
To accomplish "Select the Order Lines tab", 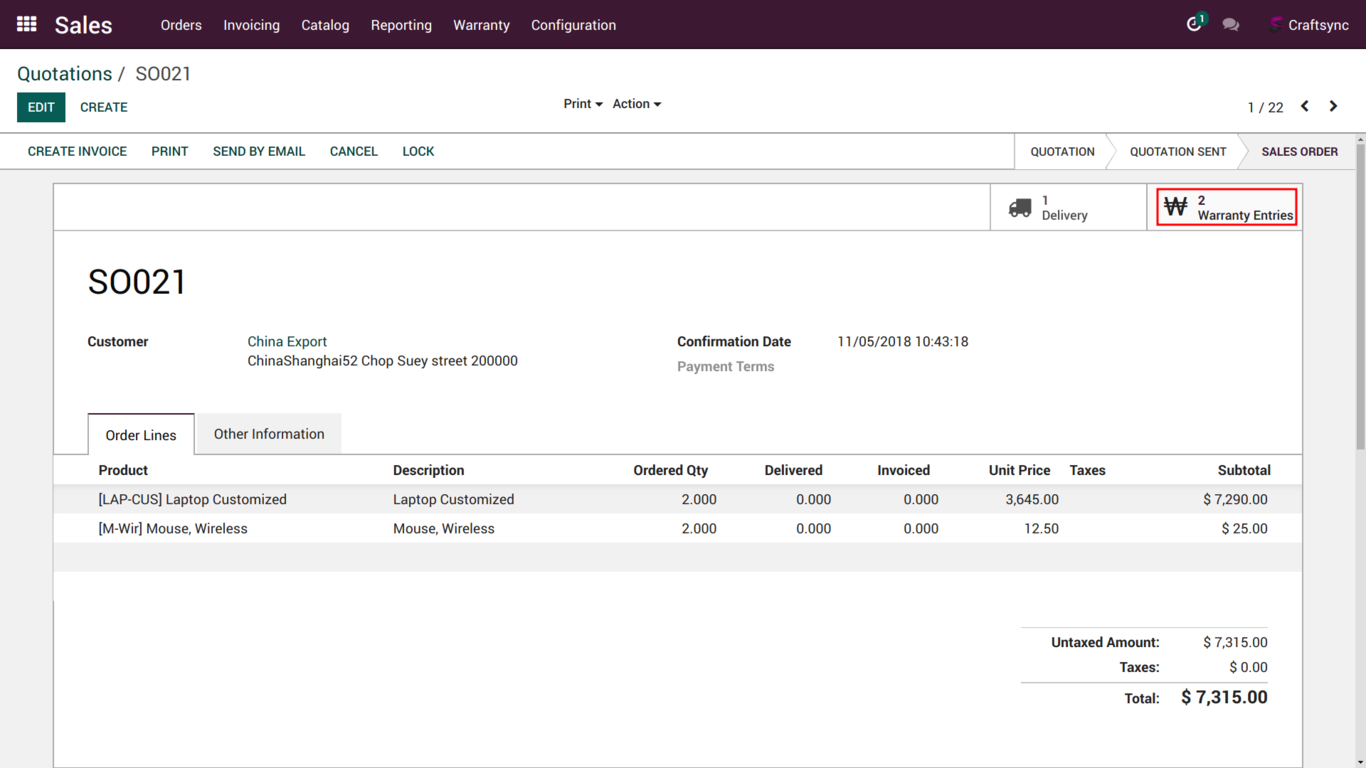I will (x=141, y=435).
